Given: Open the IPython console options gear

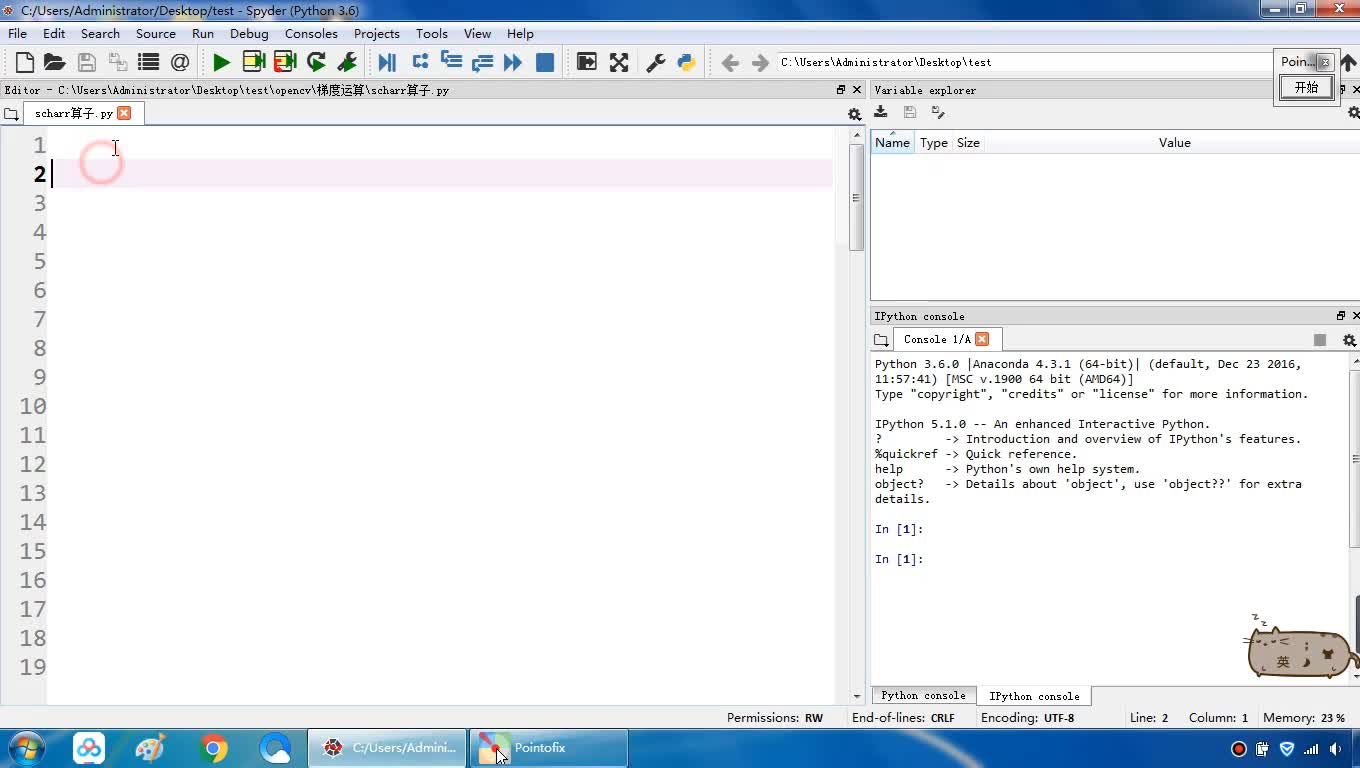Looking at the screenshot, I should (1349, 340).
